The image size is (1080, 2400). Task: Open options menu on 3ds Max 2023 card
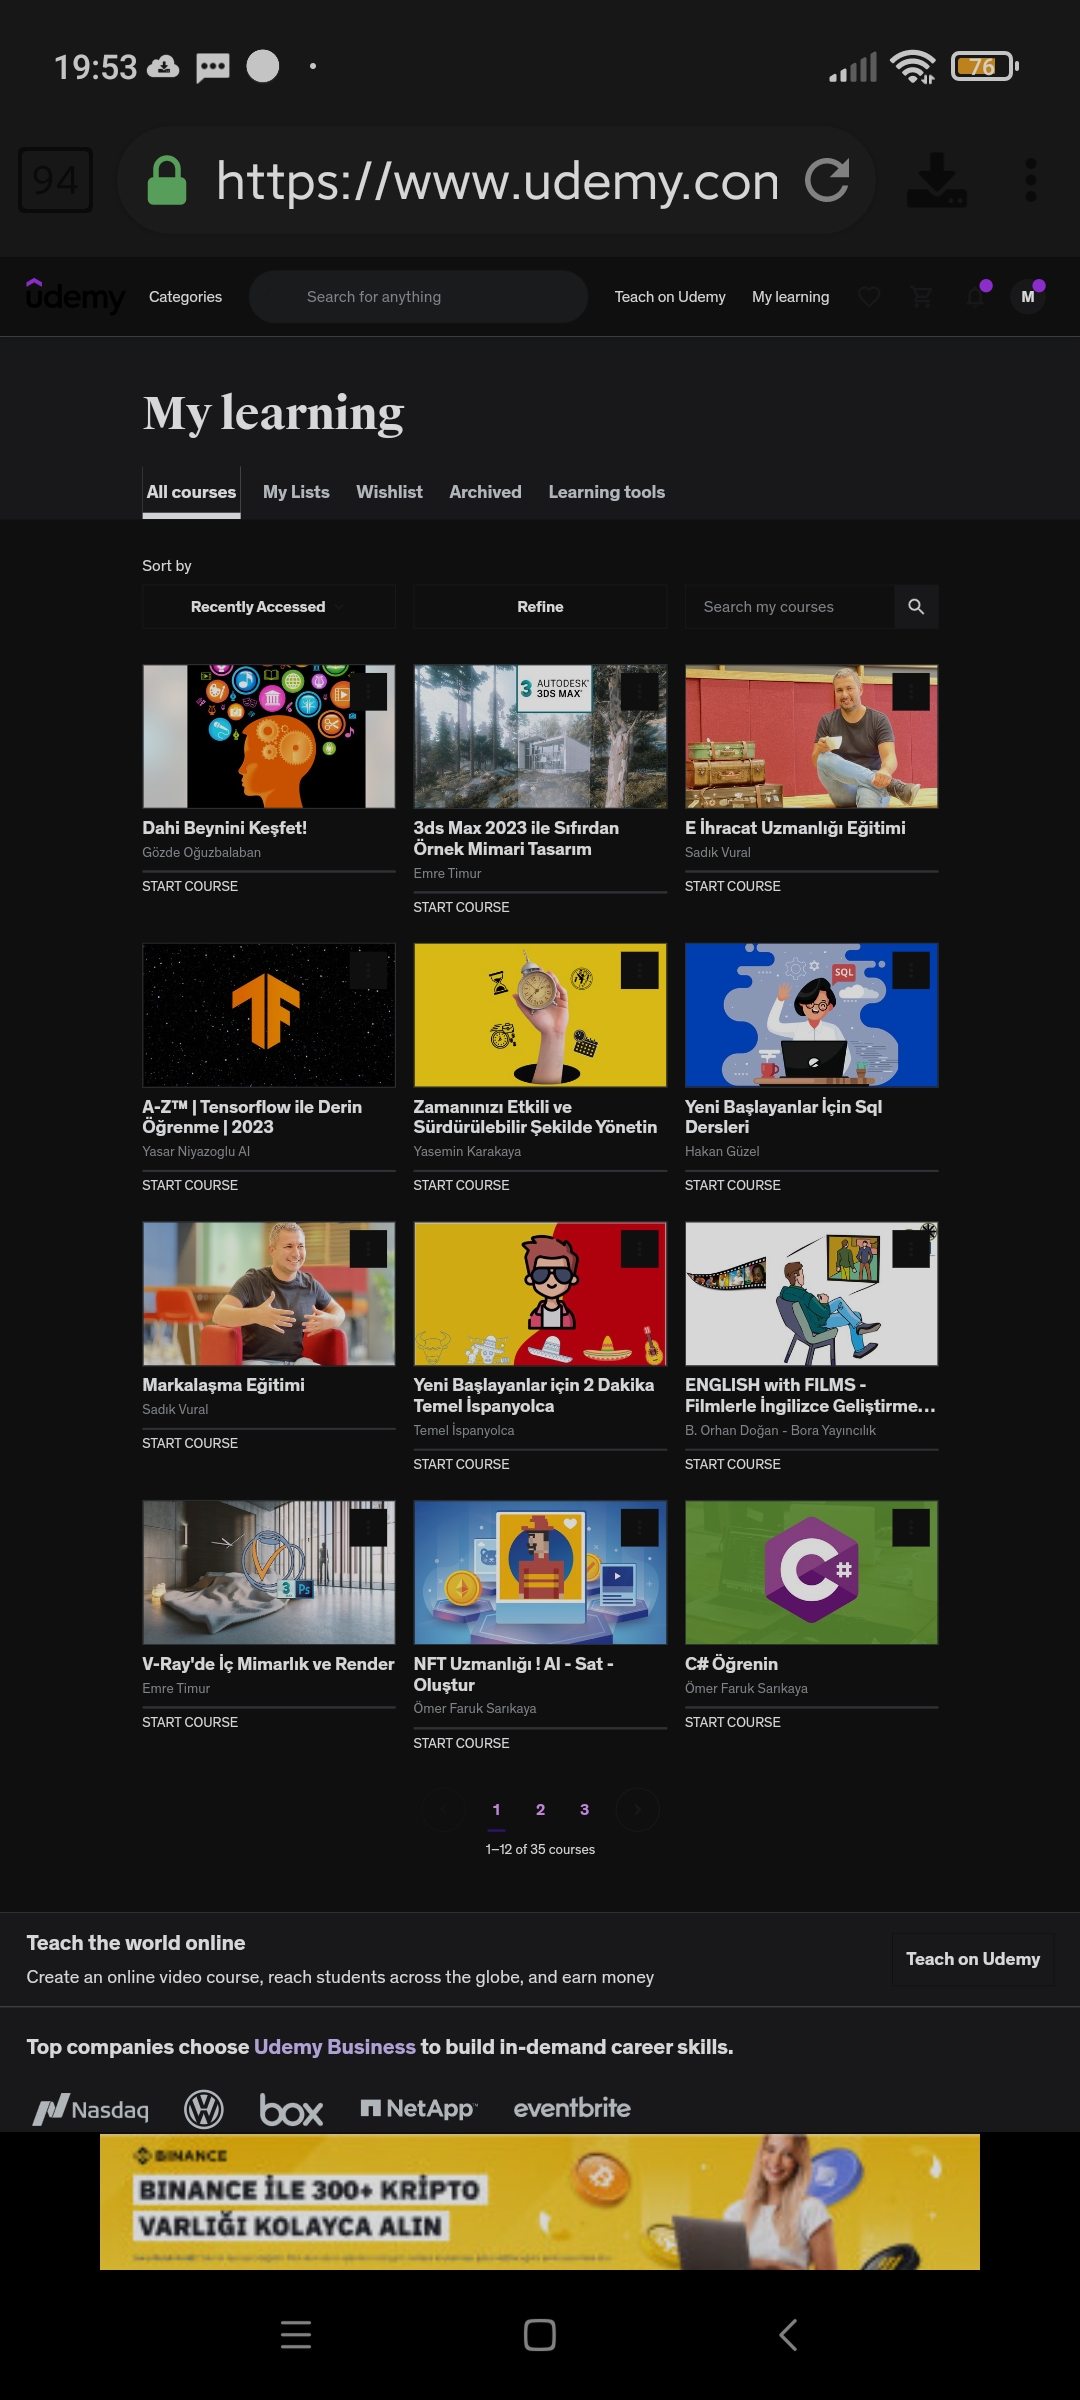640,691
